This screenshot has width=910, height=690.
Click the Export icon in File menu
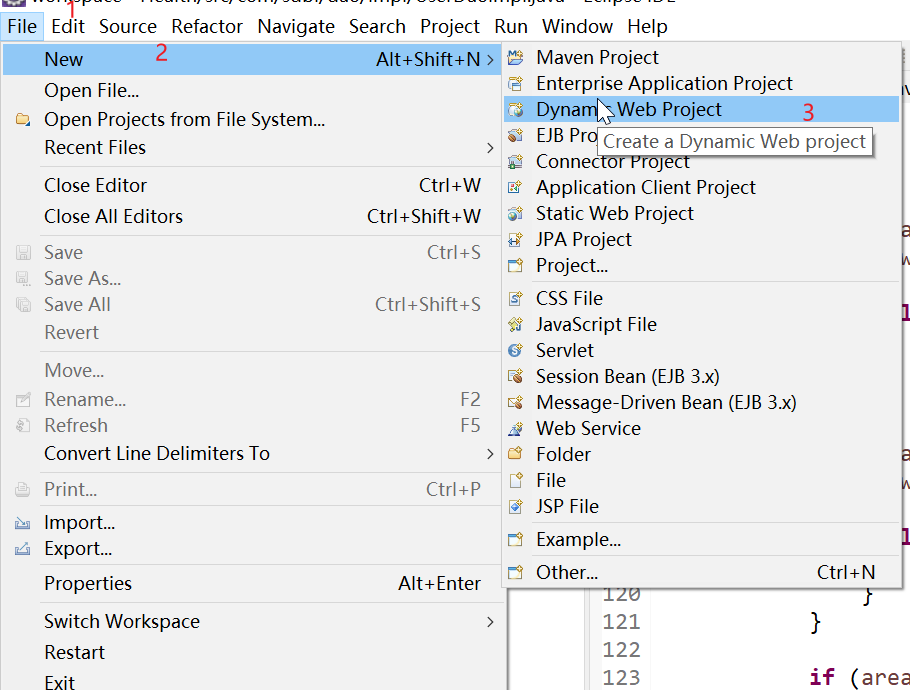tap(23, 549)
